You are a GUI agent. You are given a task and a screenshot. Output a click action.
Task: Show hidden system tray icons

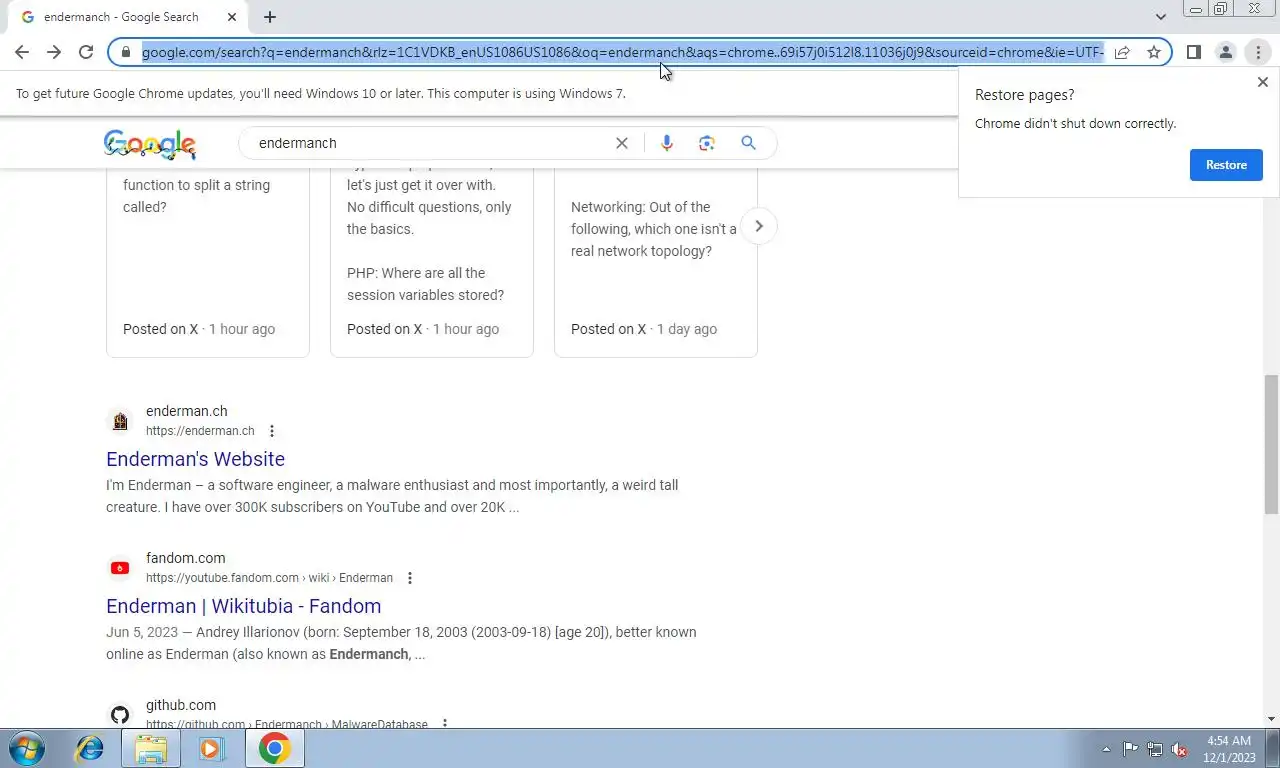point(1106,749)
